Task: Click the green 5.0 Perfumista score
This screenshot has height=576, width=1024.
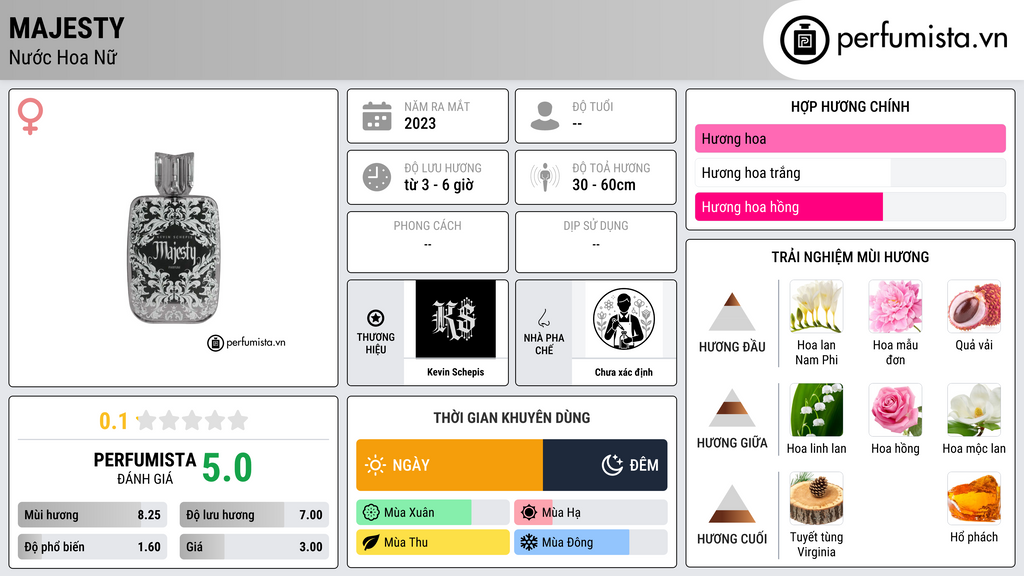Action: tap(227, 468)
